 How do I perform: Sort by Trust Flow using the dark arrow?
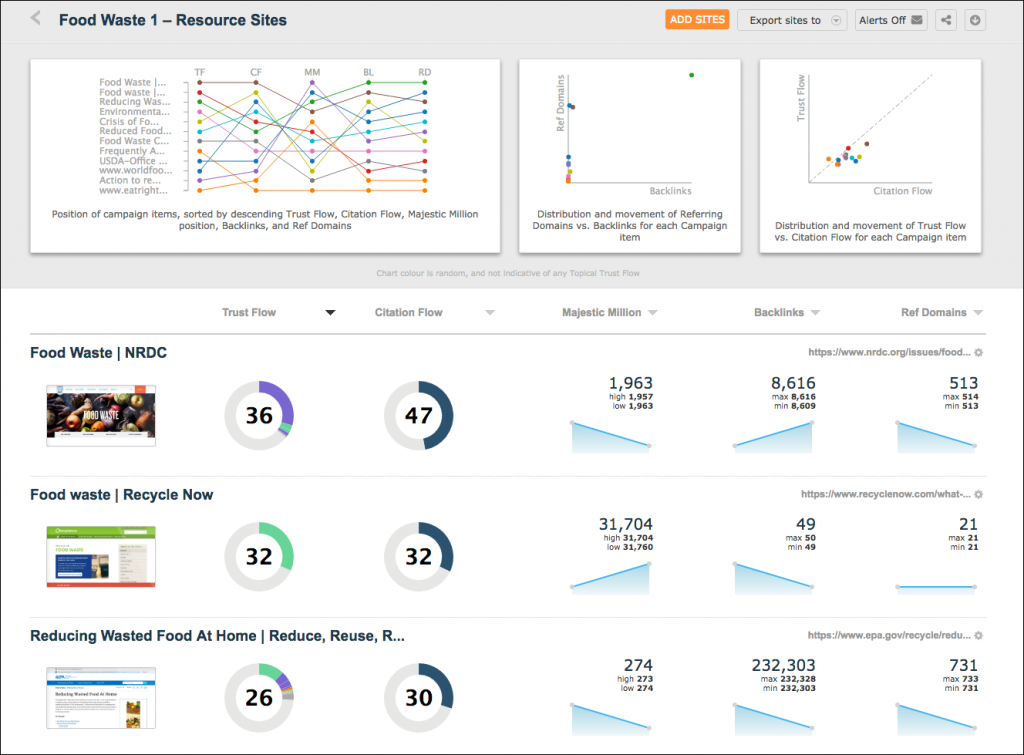[330, 313]
